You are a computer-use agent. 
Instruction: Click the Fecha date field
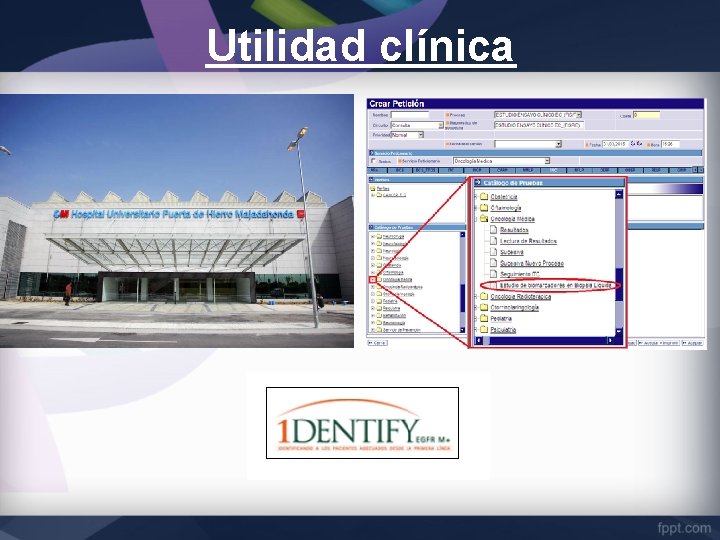coord(615,144)
